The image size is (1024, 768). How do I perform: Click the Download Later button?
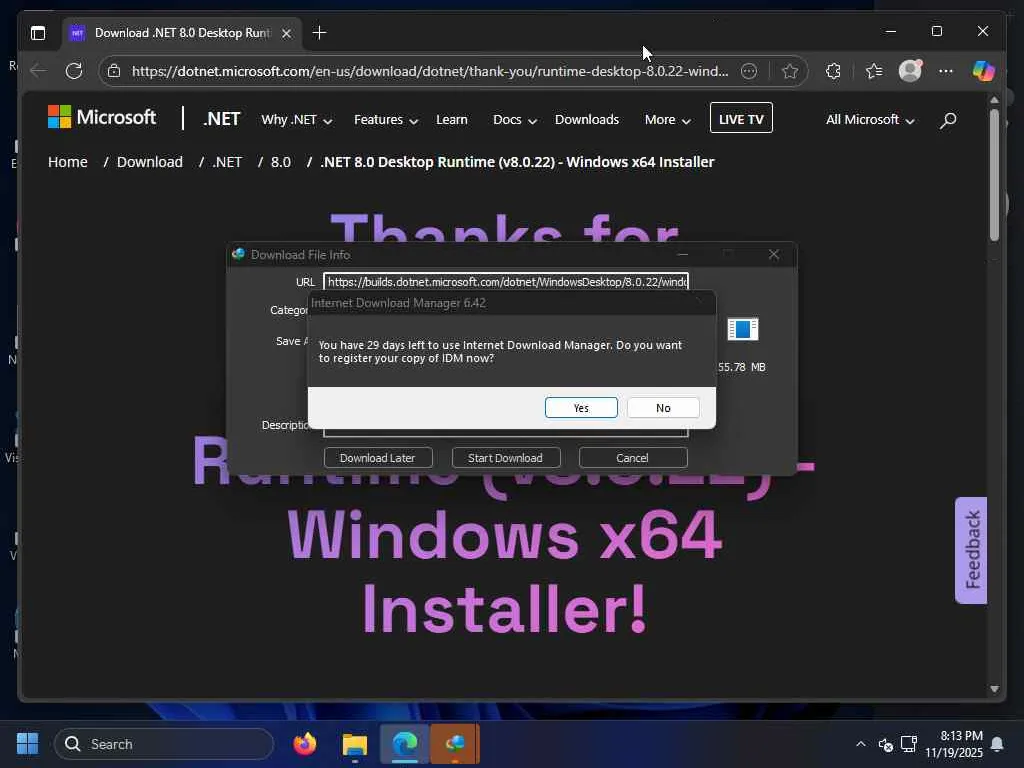(x=377, y=458)
